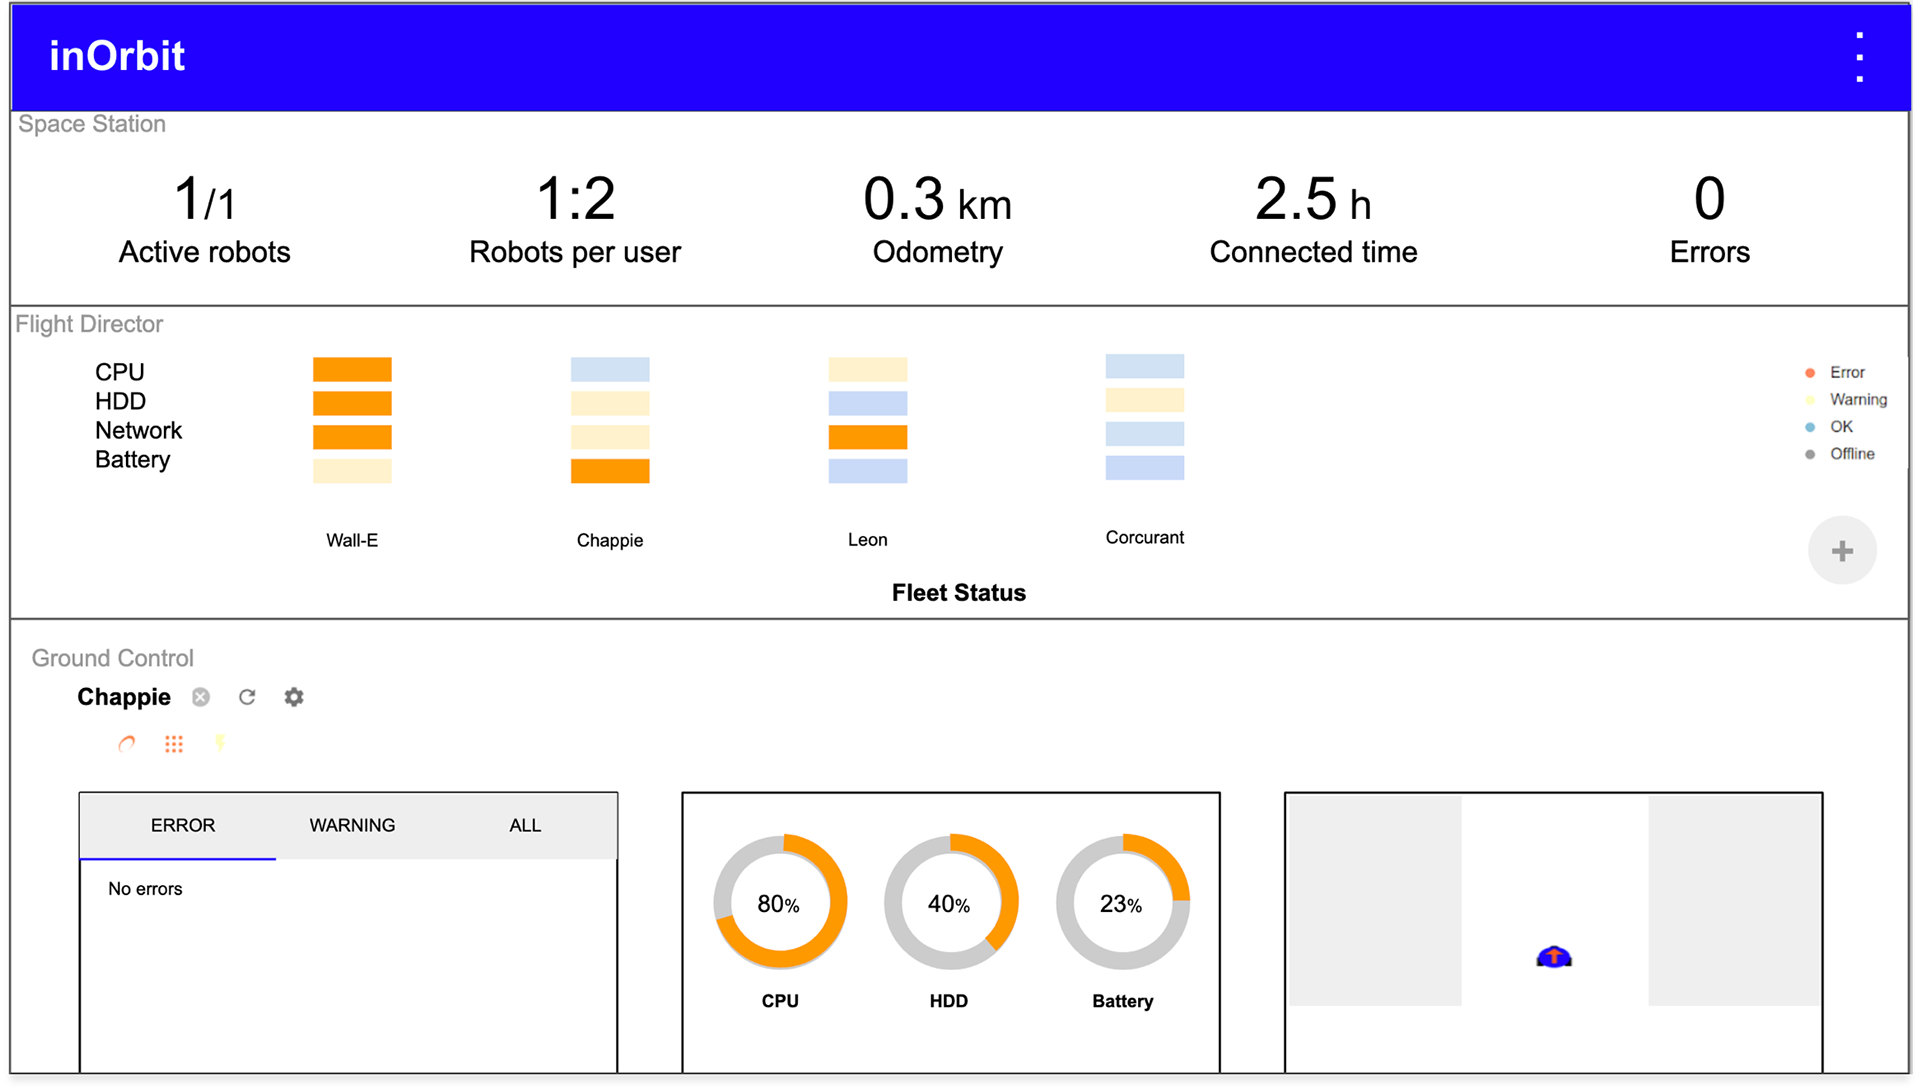Open Chappie settings gear icon
Screen dimensions: 1920x1092
(x=293, y=697)
